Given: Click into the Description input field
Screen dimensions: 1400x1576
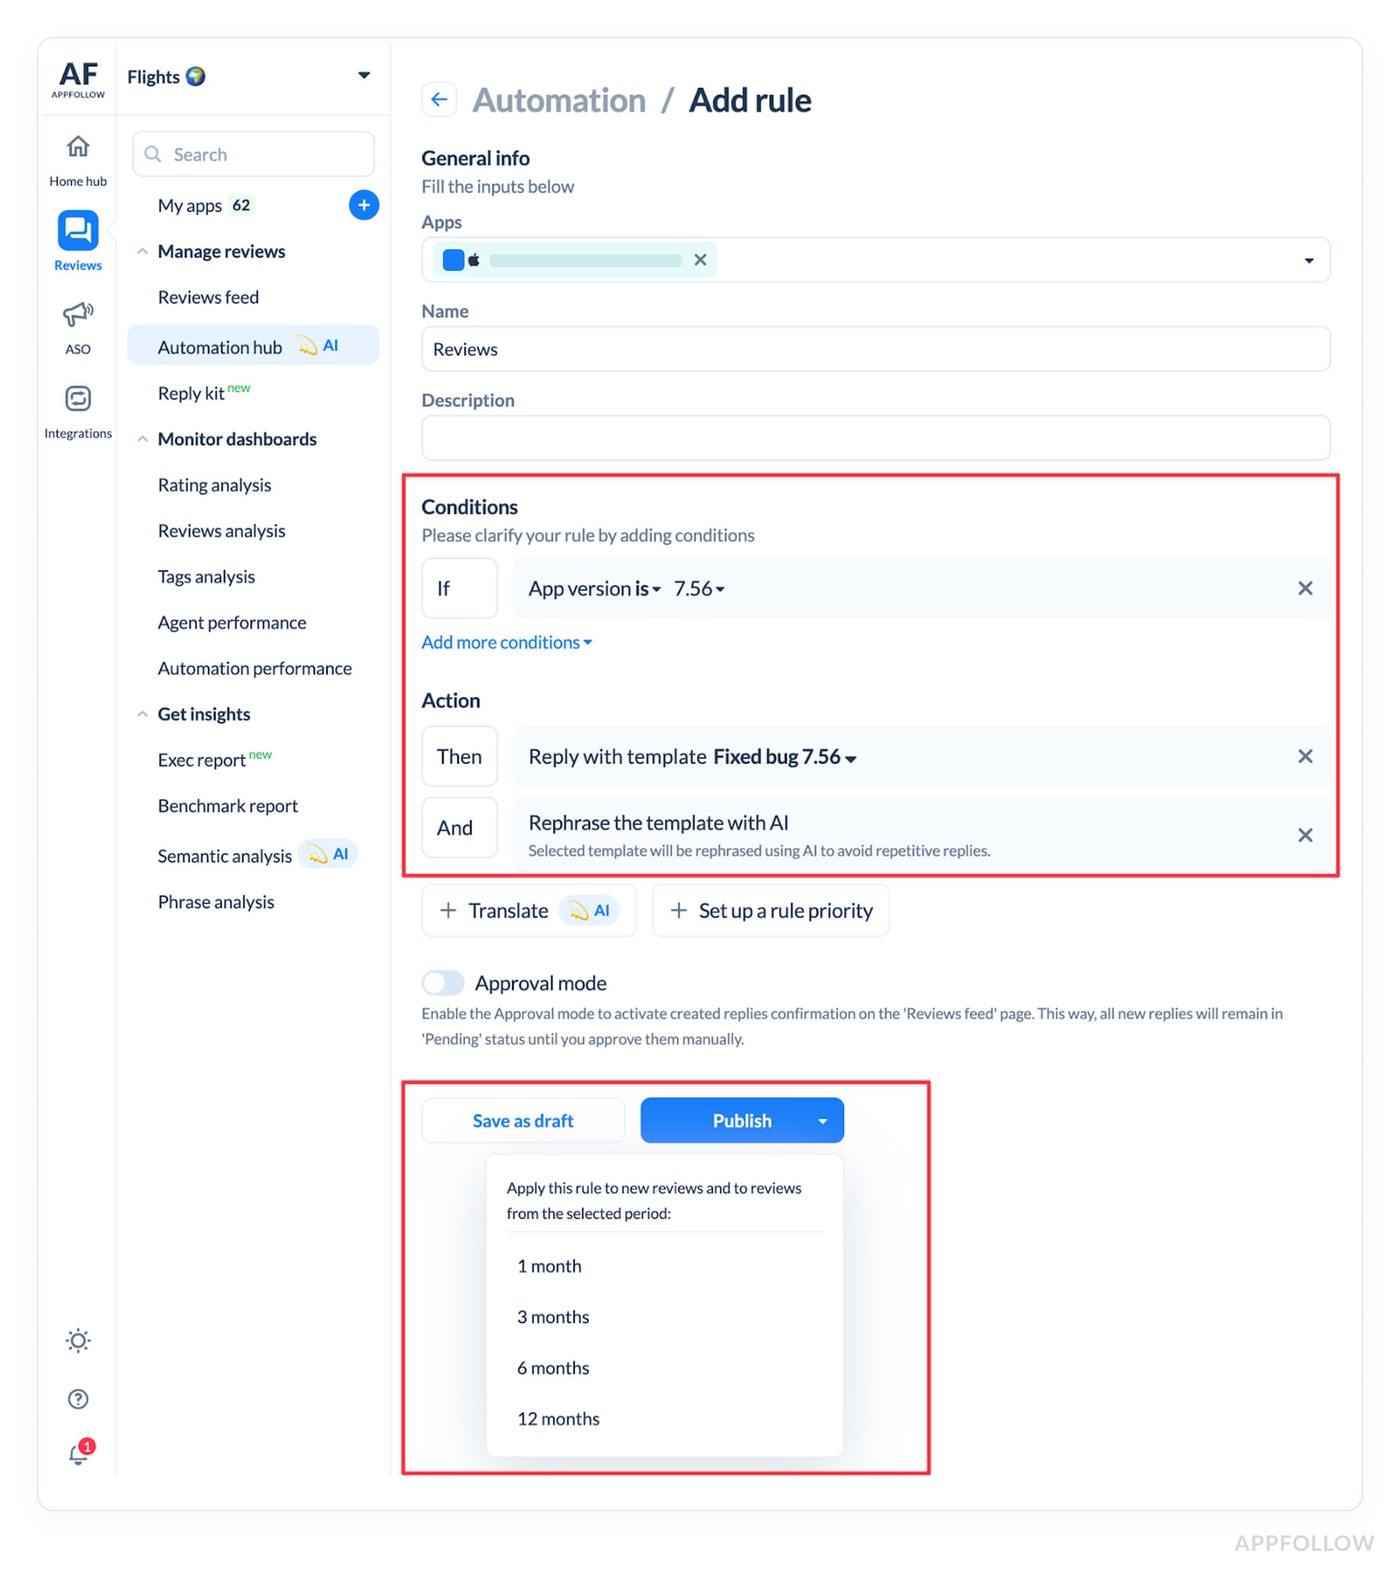Looking at the screenshot, I should tap(875, 438).
